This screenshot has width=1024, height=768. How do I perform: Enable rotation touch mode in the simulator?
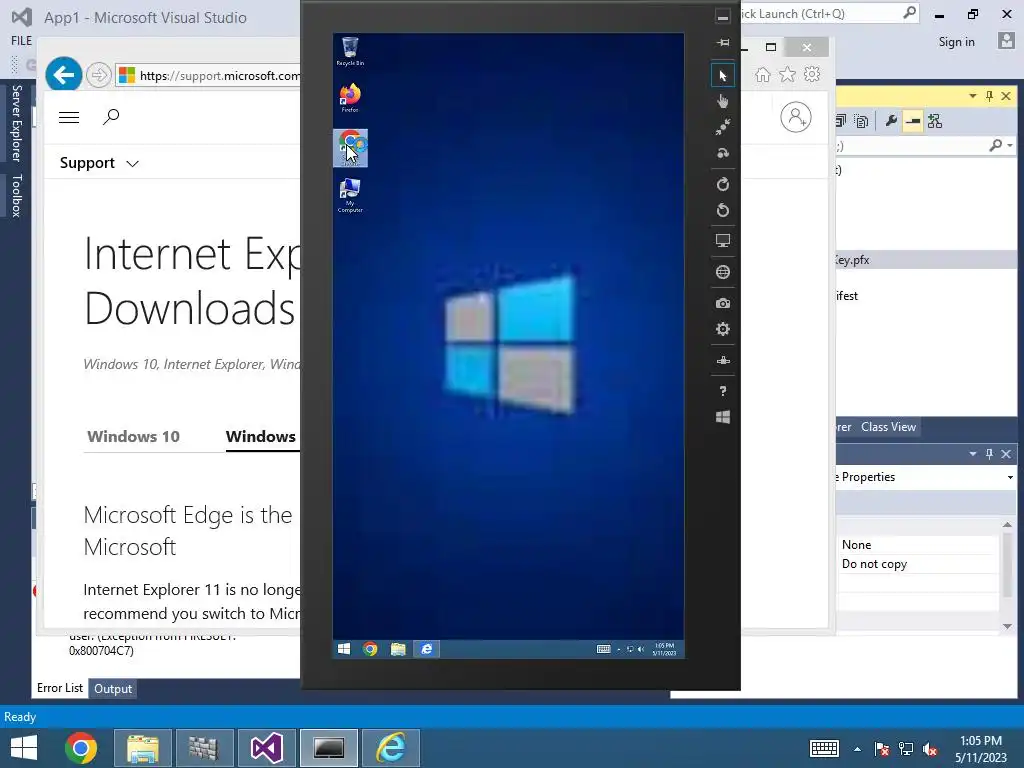tap(723, 153)
